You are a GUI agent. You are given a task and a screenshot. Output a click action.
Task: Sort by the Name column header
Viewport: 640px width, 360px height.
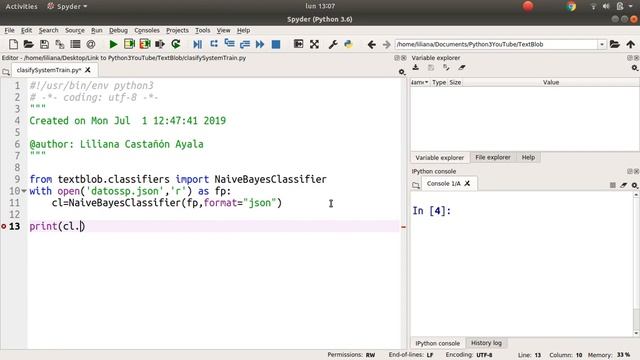420,82
